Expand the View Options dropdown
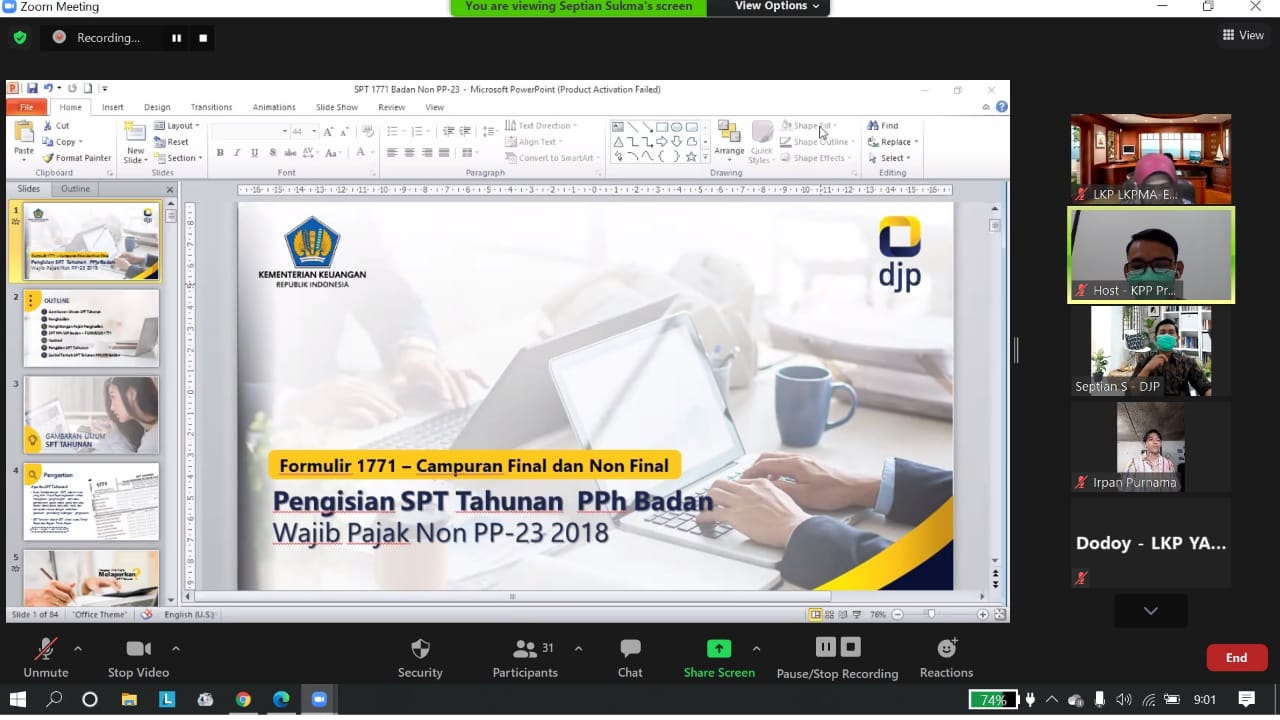1280x720 pixels. (x=777, y=7)
